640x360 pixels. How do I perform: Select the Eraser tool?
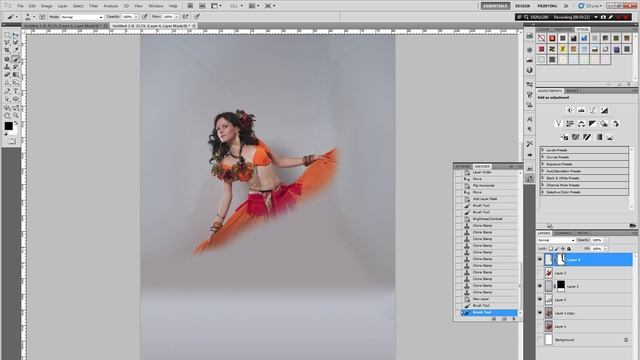click(x=7, y=75)
